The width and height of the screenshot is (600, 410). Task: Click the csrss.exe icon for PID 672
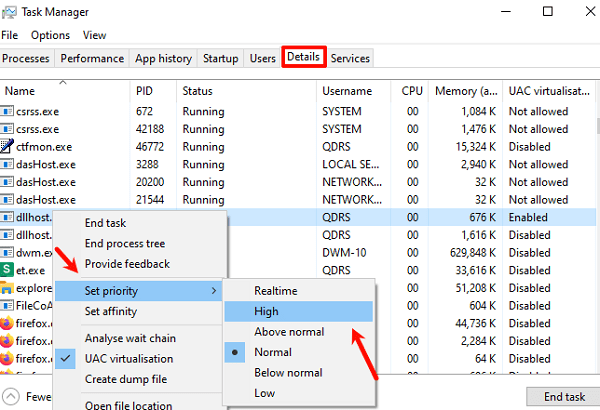coord(7,111)
